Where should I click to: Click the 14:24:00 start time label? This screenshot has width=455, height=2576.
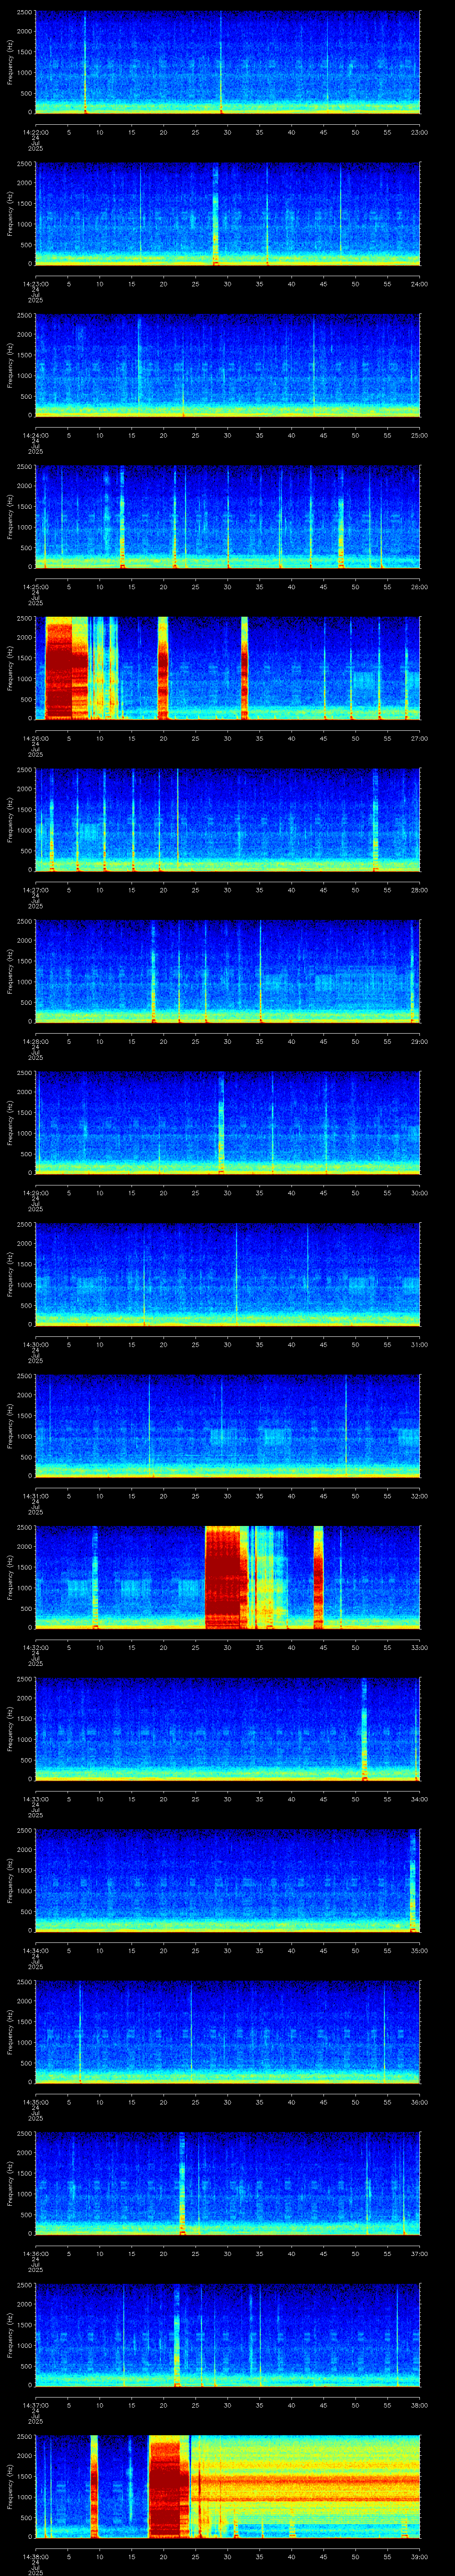pos(35,435)
